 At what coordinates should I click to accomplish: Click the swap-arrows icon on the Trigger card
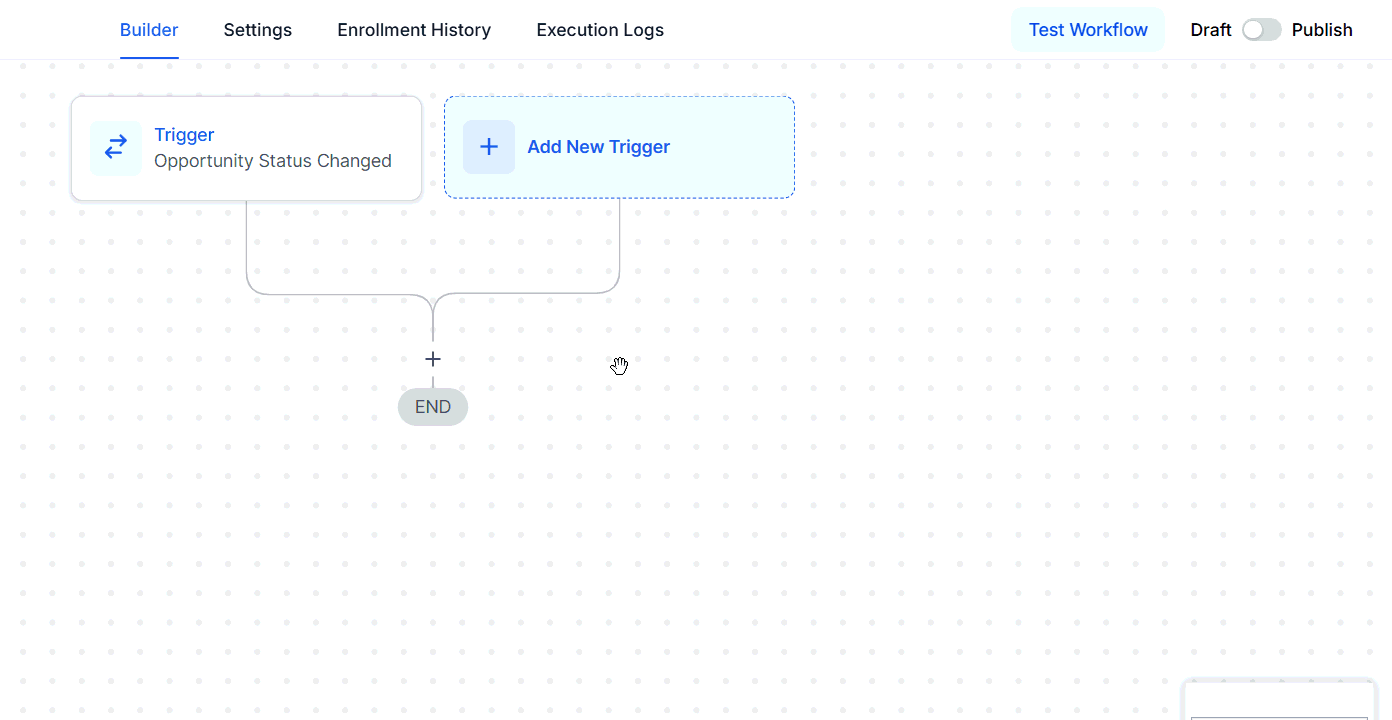[116, 148]
